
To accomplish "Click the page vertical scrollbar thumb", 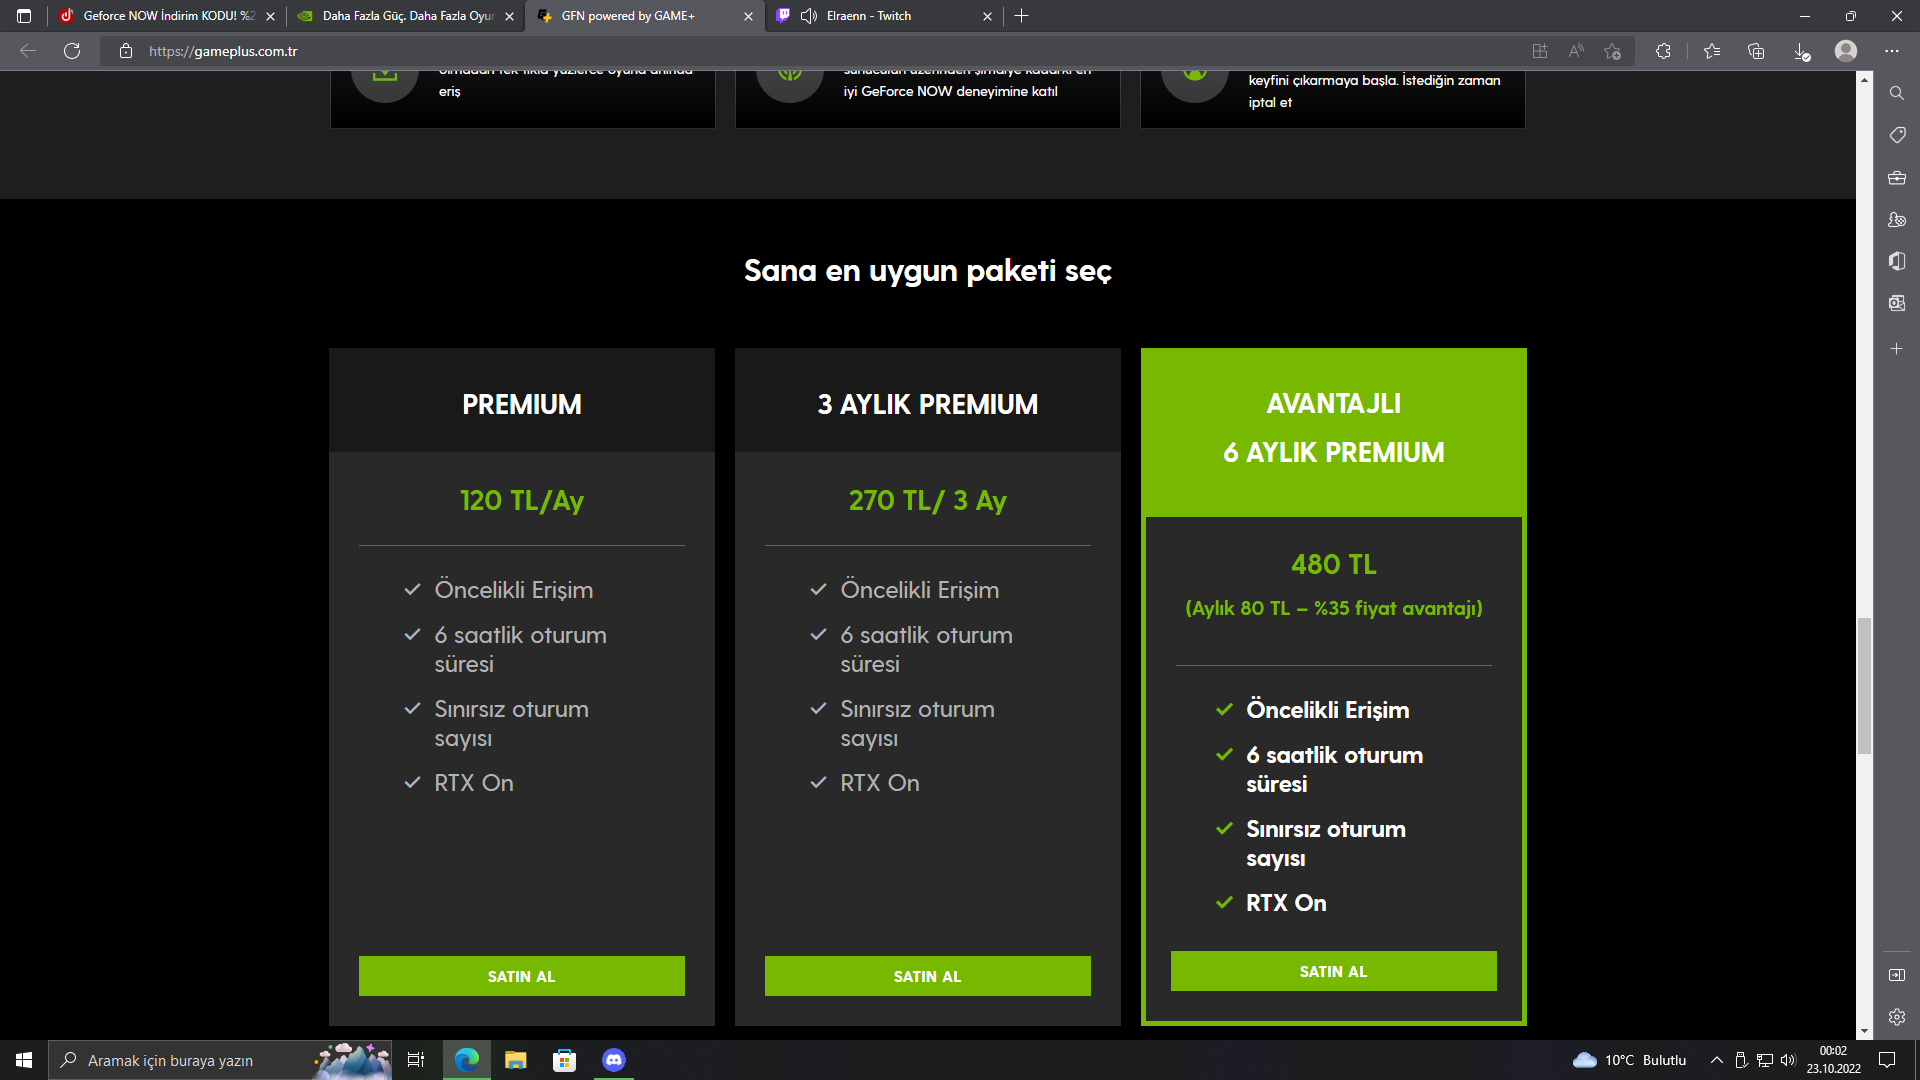I will pyautogui.click(x=1864, y=686).
